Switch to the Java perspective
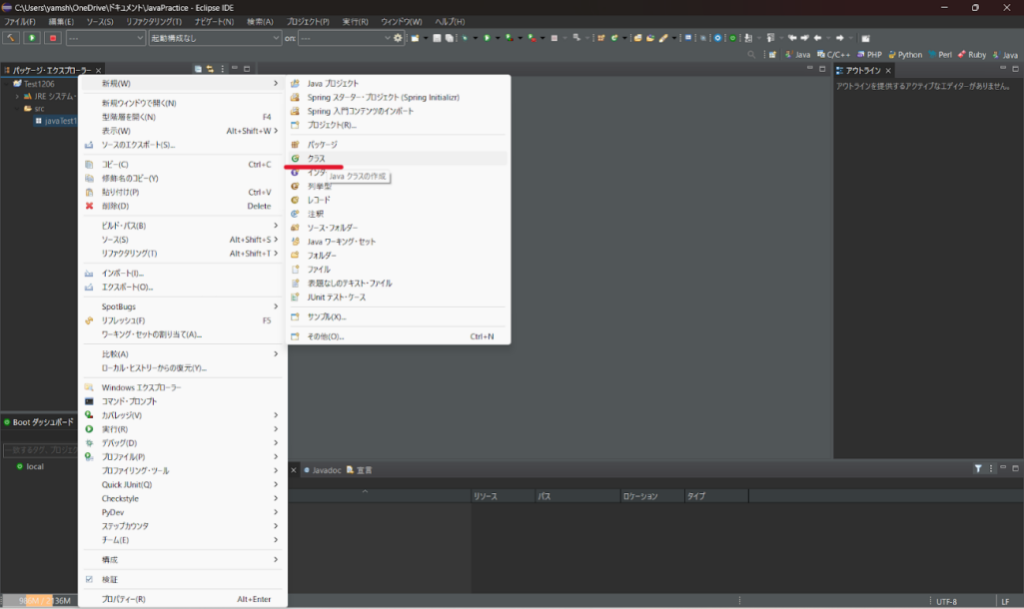This screenshot has width=1024, height=609. [798, 54]
